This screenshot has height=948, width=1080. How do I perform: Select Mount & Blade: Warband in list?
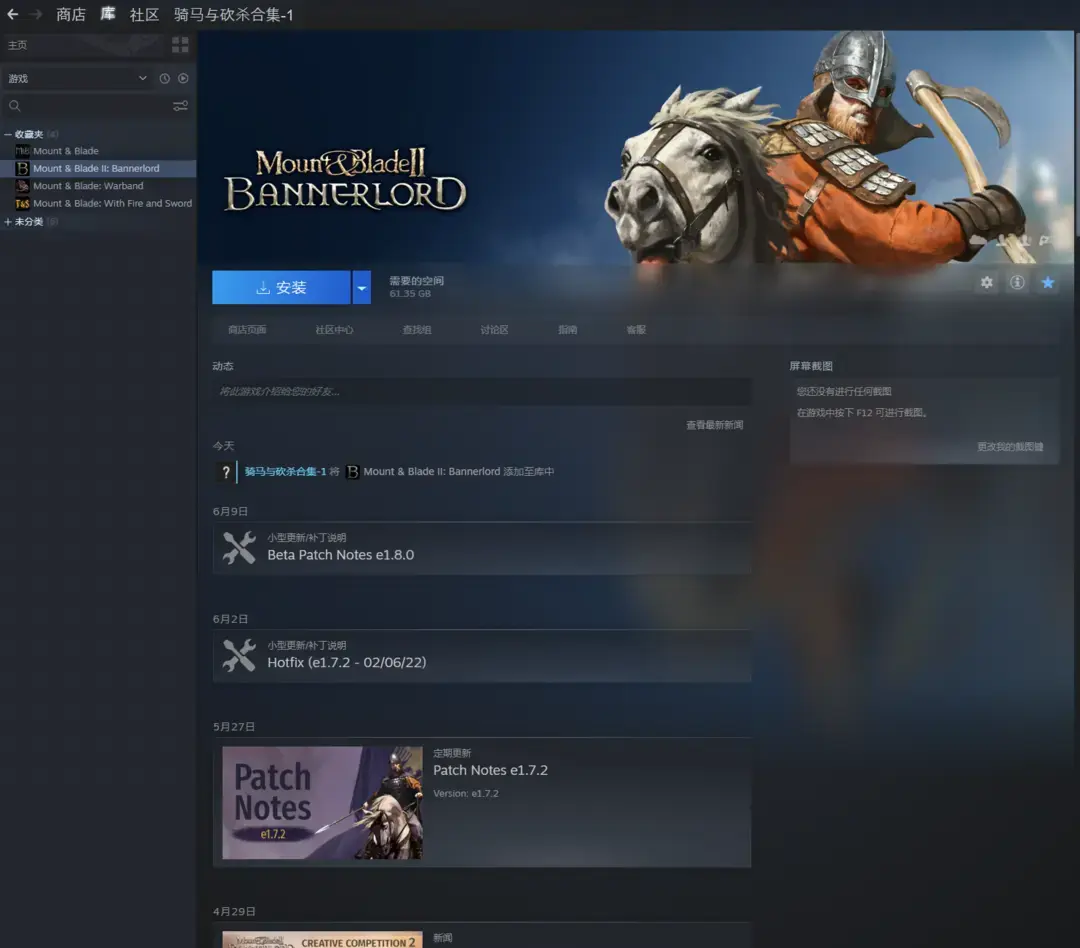pos(88,186)
